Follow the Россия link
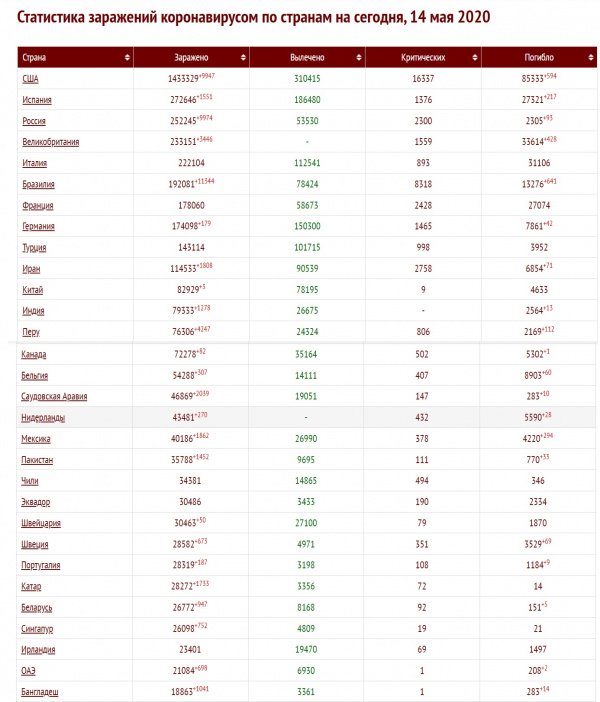The image size is (600, 702). coord(35,120)
